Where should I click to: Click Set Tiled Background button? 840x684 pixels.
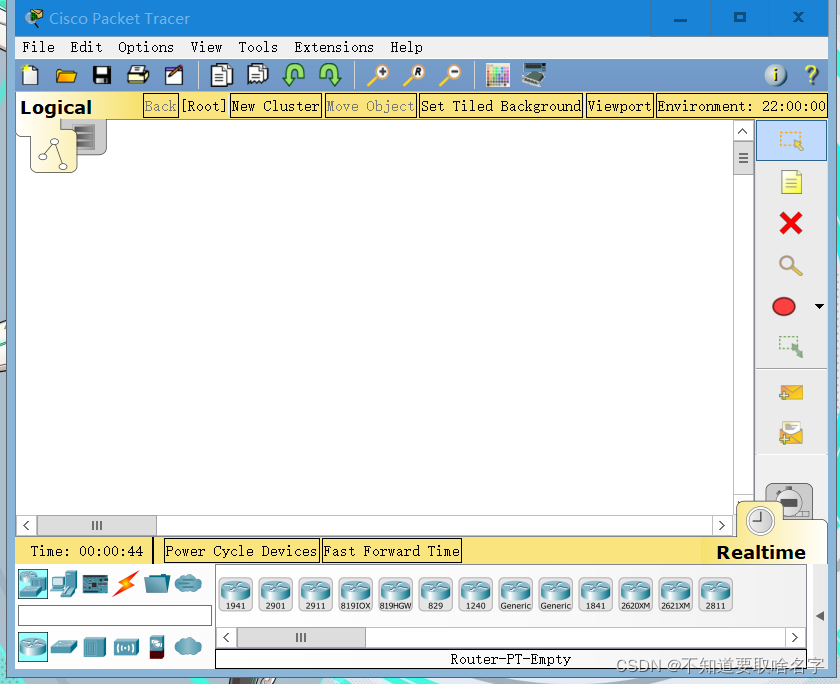tap(501, 106)
